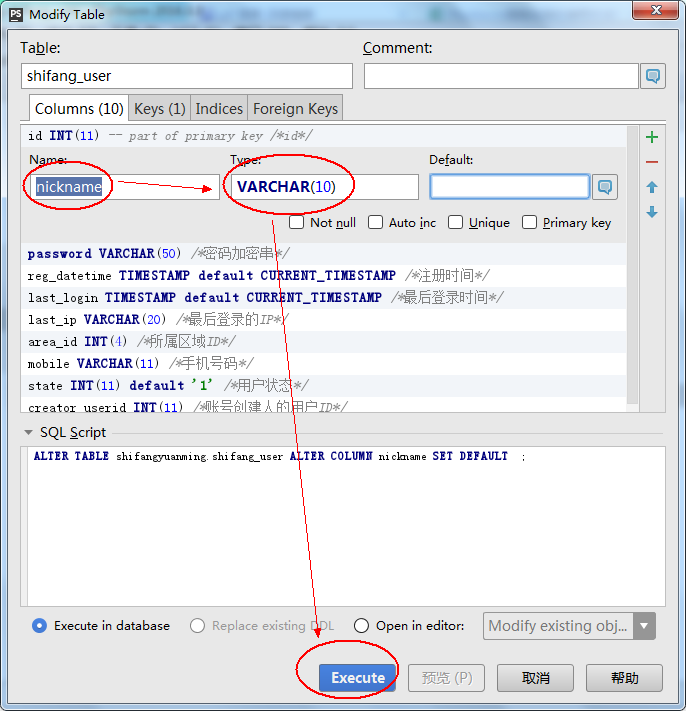Screen dimensions: 686x711
Task: Open the expand editor icon beside Default field
Action: click(605, 187)
